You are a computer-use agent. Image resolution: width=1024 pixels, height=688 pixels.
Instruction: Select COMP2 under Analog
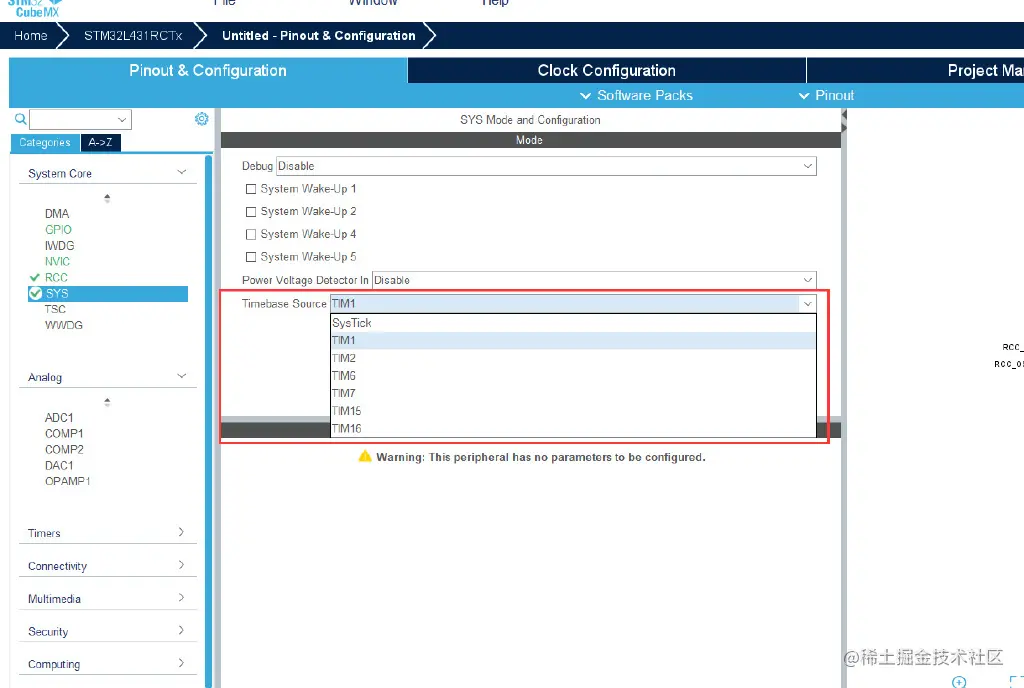click(x=64, y=450)
